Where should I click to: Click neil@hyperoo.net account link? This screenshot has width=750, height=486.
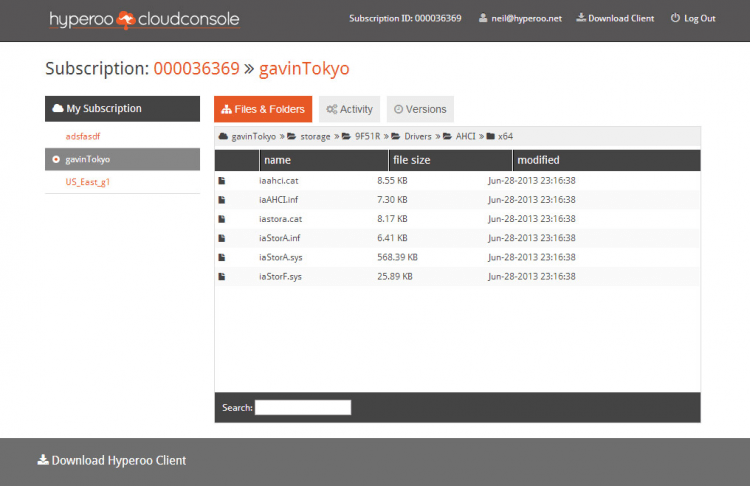[527, 18]
